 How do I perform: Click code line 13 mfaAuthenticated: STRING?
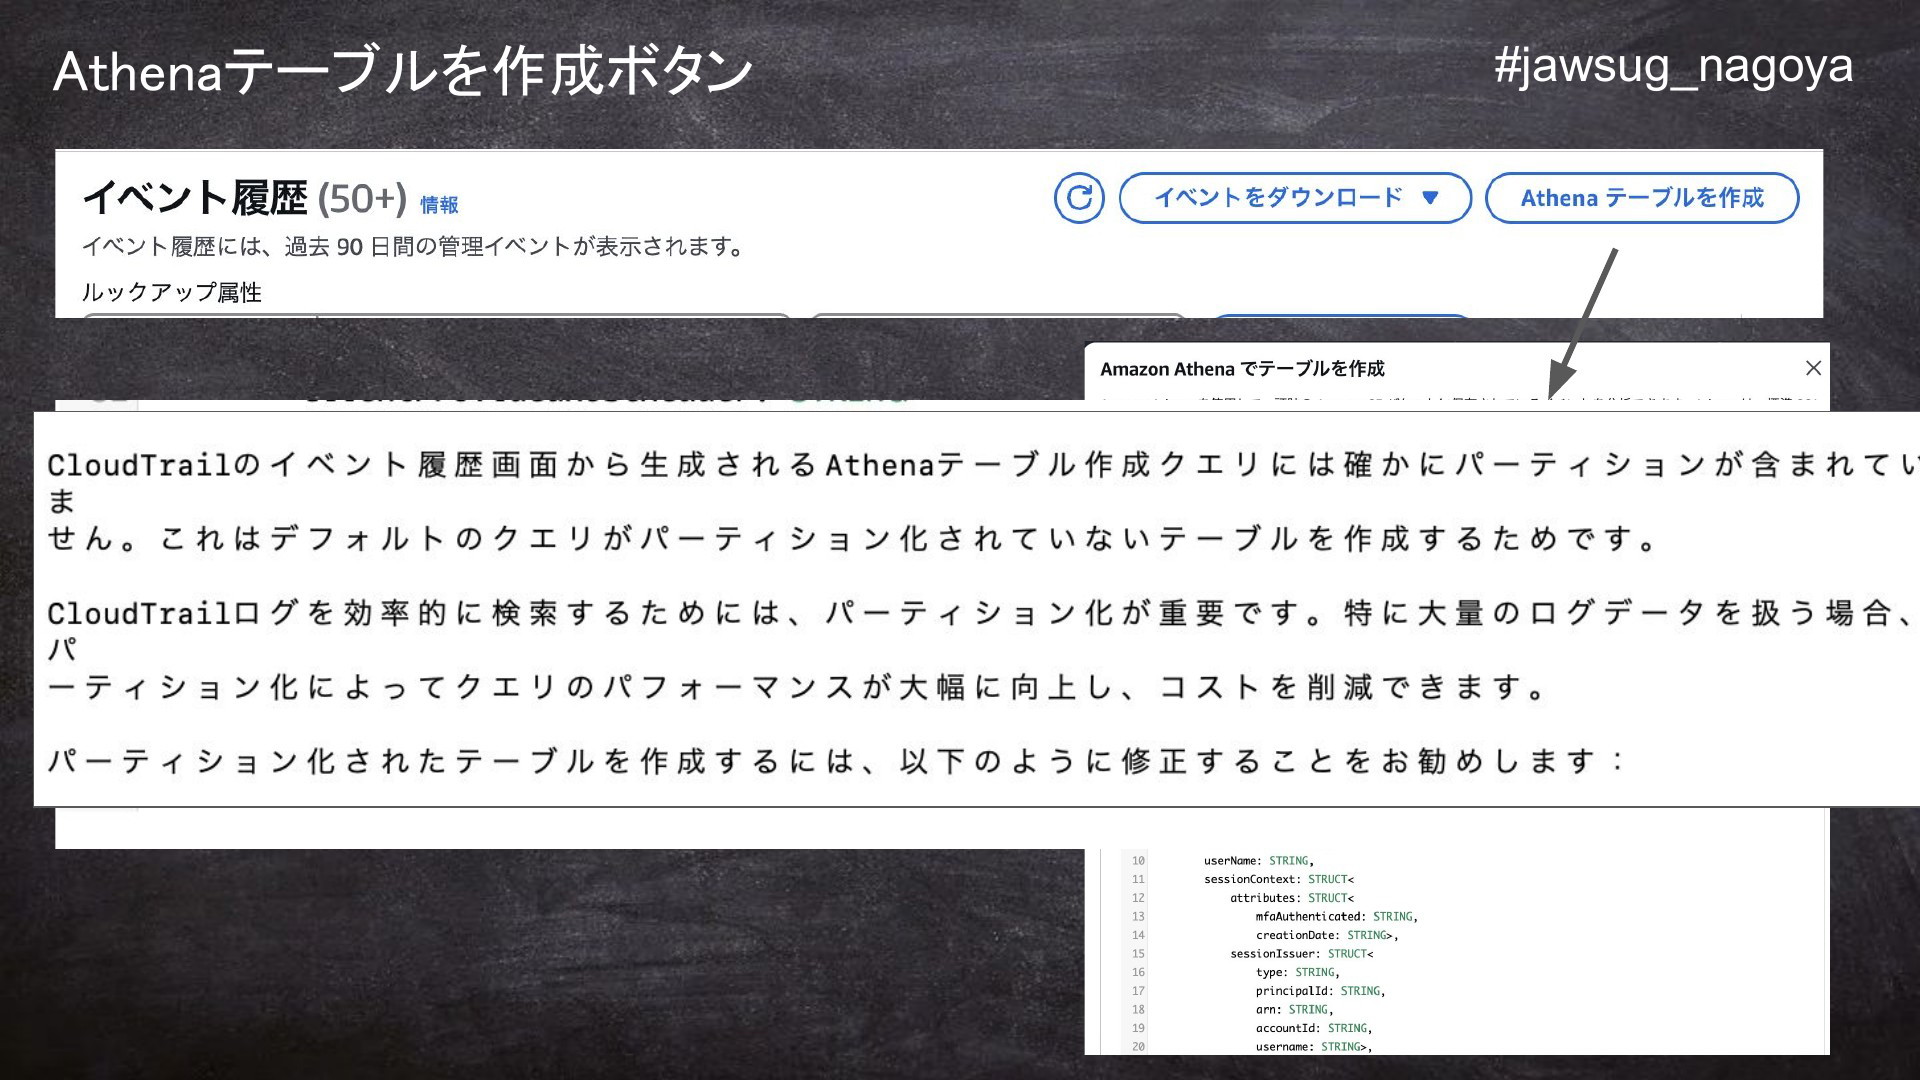1336,917
